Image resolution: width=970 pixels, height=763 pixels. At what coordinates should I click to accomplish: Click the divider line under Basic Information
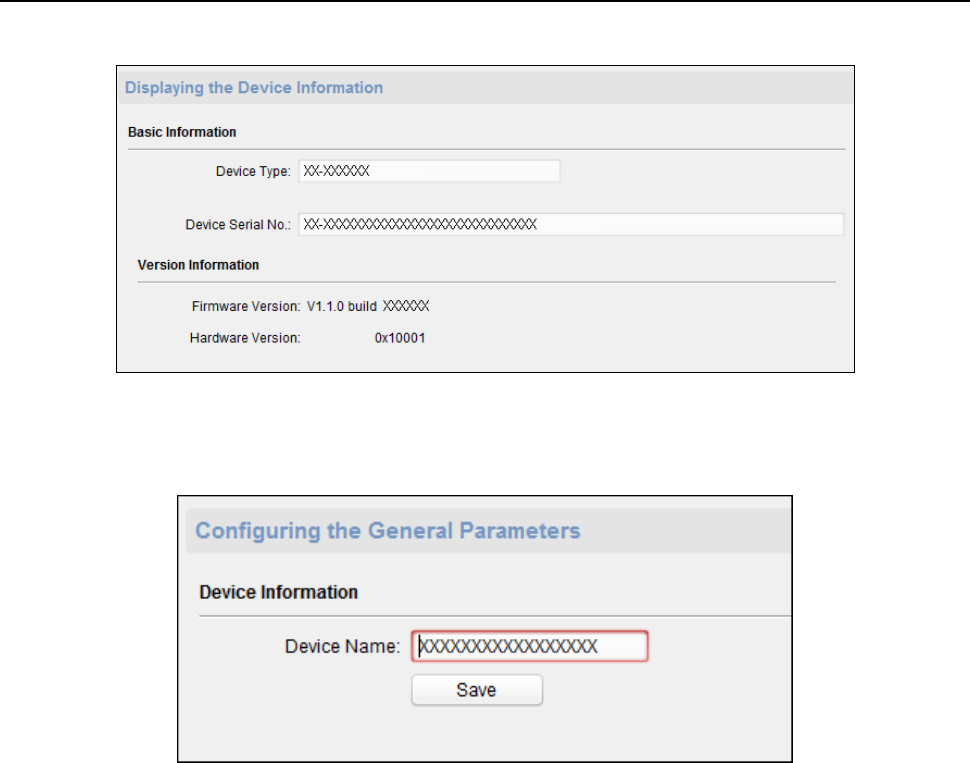click(x=486, y=149)
